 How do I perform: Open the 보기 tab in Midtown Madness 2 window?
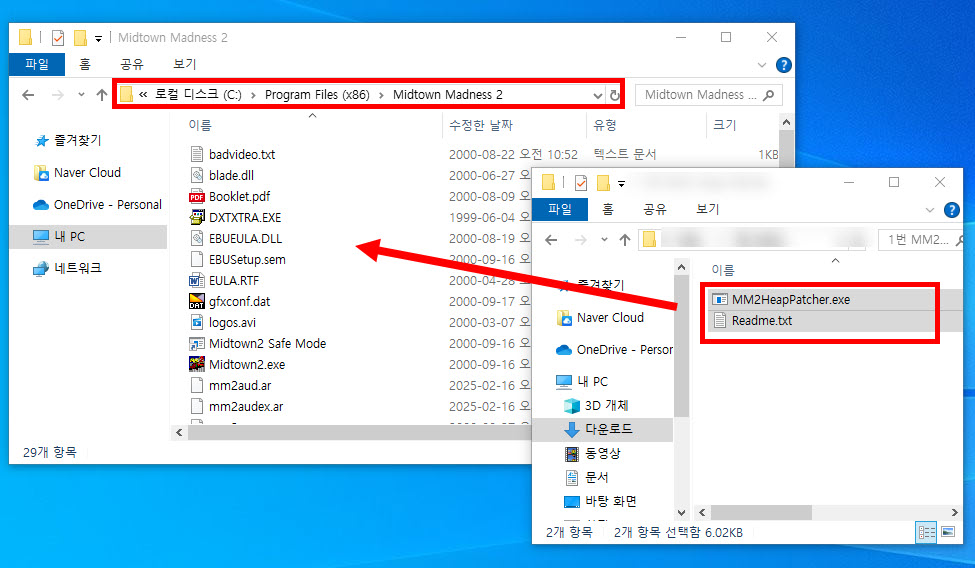click(x=185, y=64)
